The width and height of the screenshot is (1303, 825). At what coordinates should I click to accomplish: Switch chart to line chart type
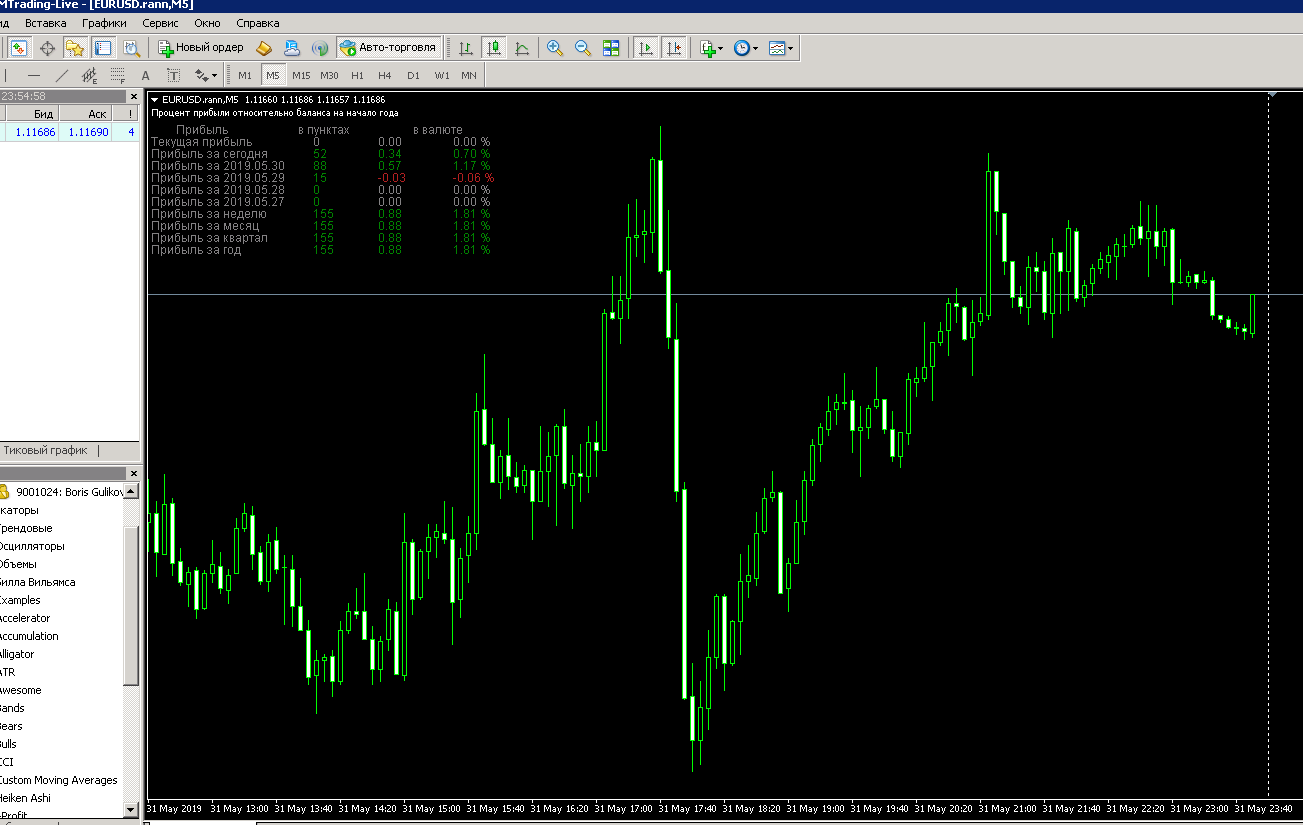[522, 47]
